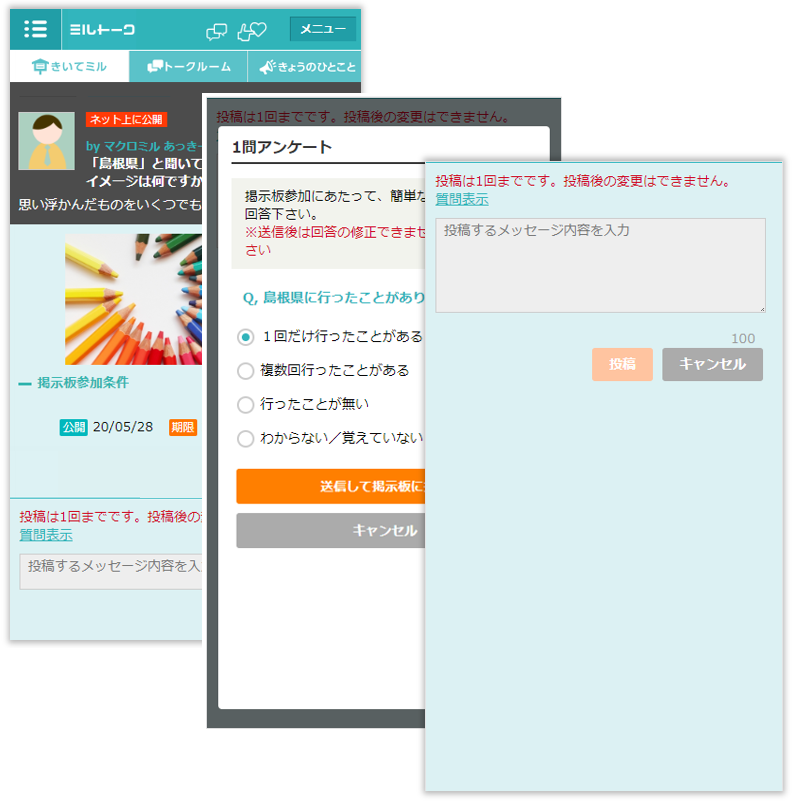Choose the 行ったことが無い radio option

[x=246, y=405]
